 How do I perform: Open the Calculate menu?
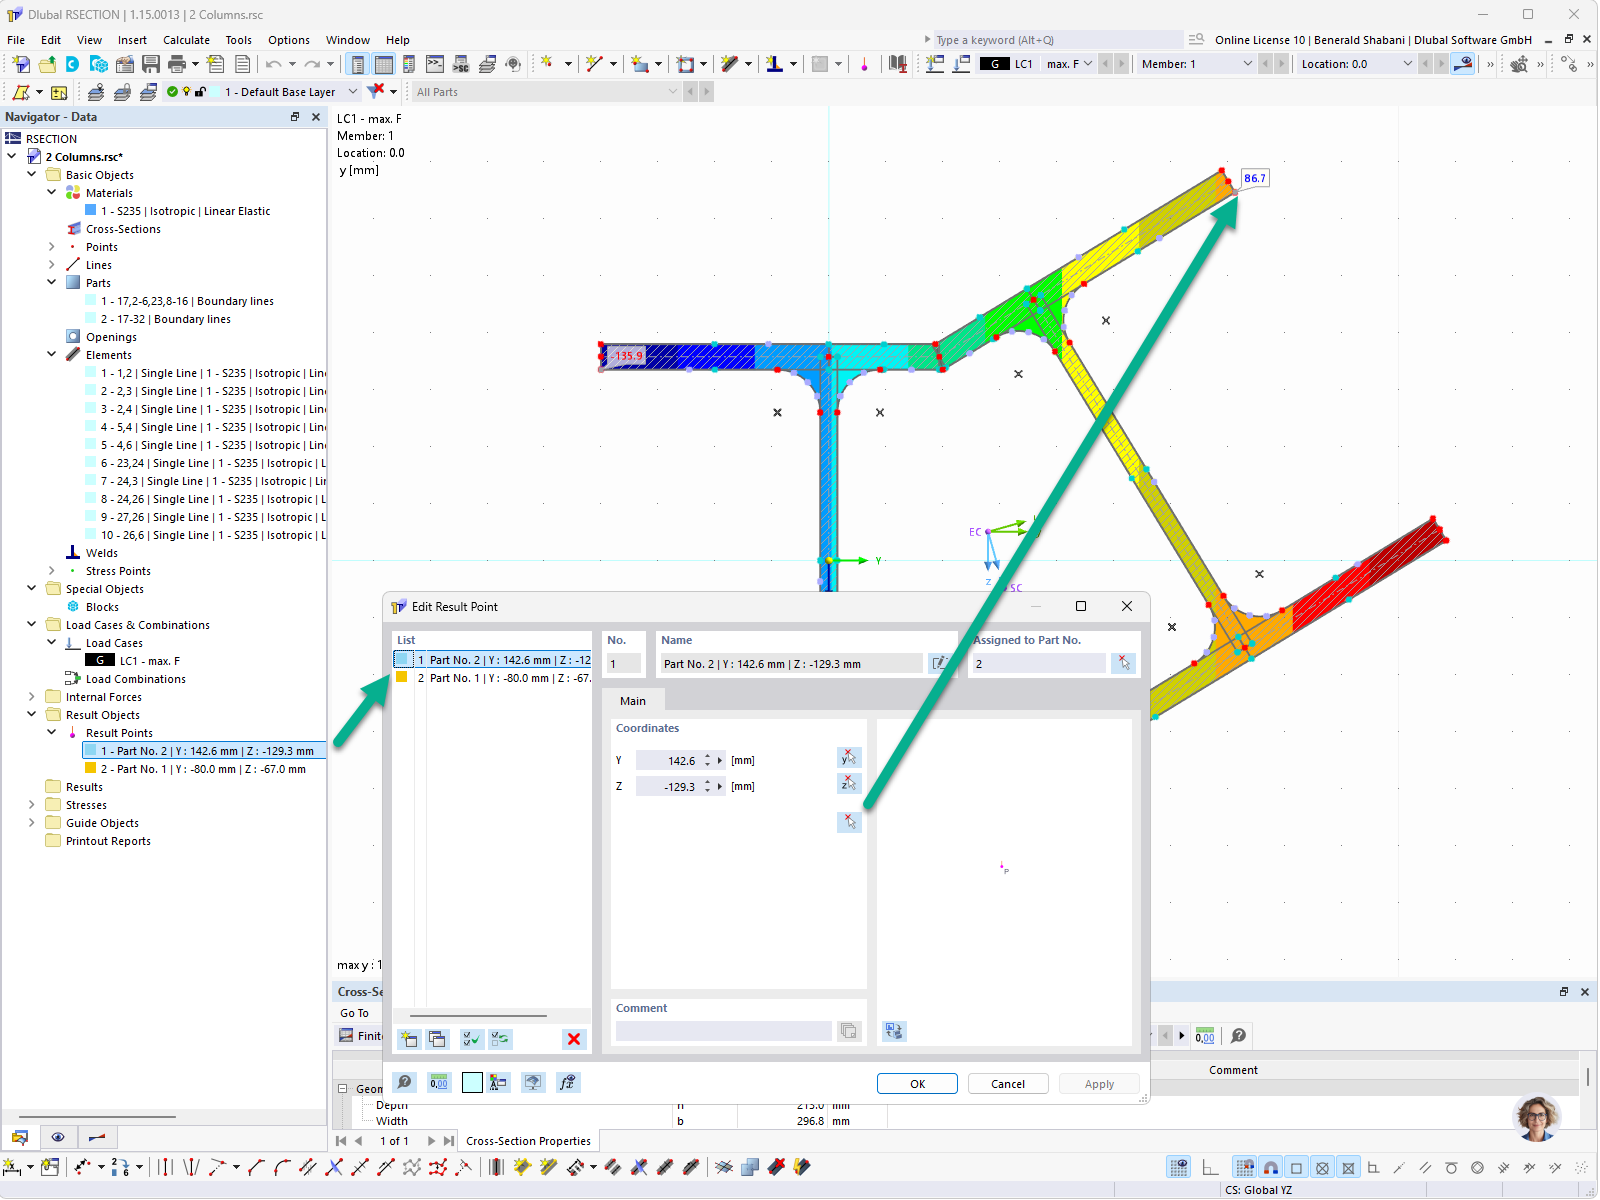[186, 40]
